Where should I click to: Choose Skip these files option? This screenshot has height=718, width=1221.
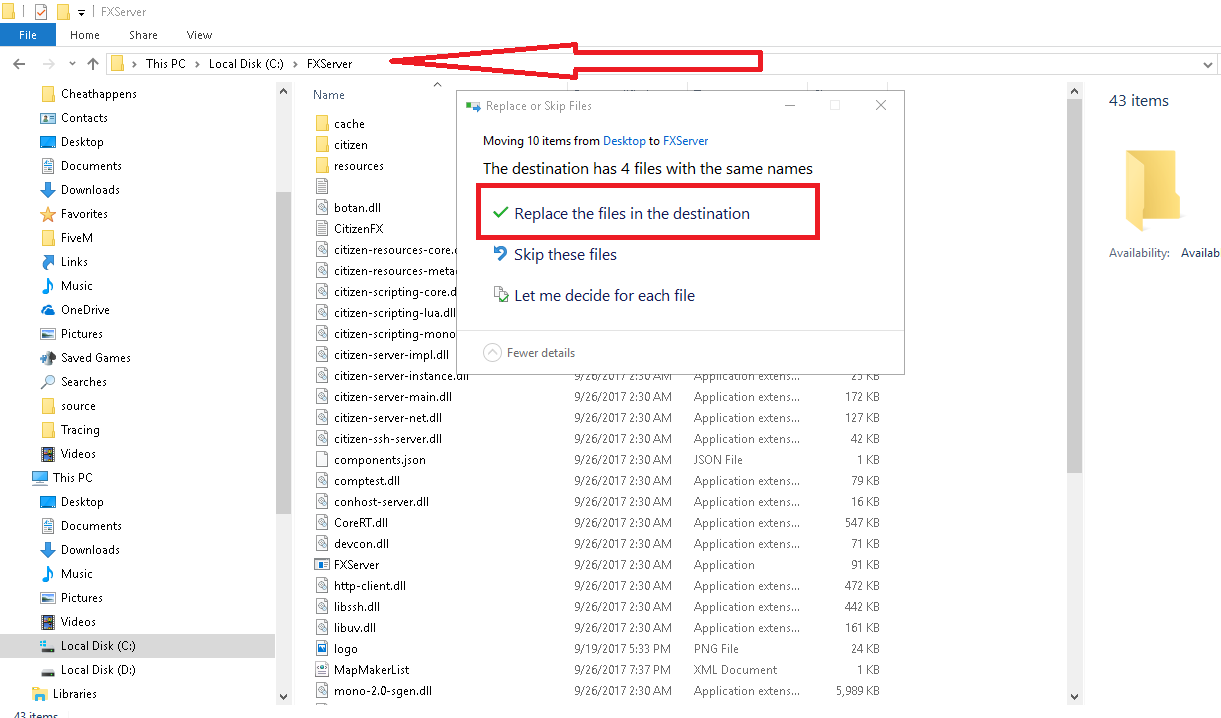click(x=565, y=255)
